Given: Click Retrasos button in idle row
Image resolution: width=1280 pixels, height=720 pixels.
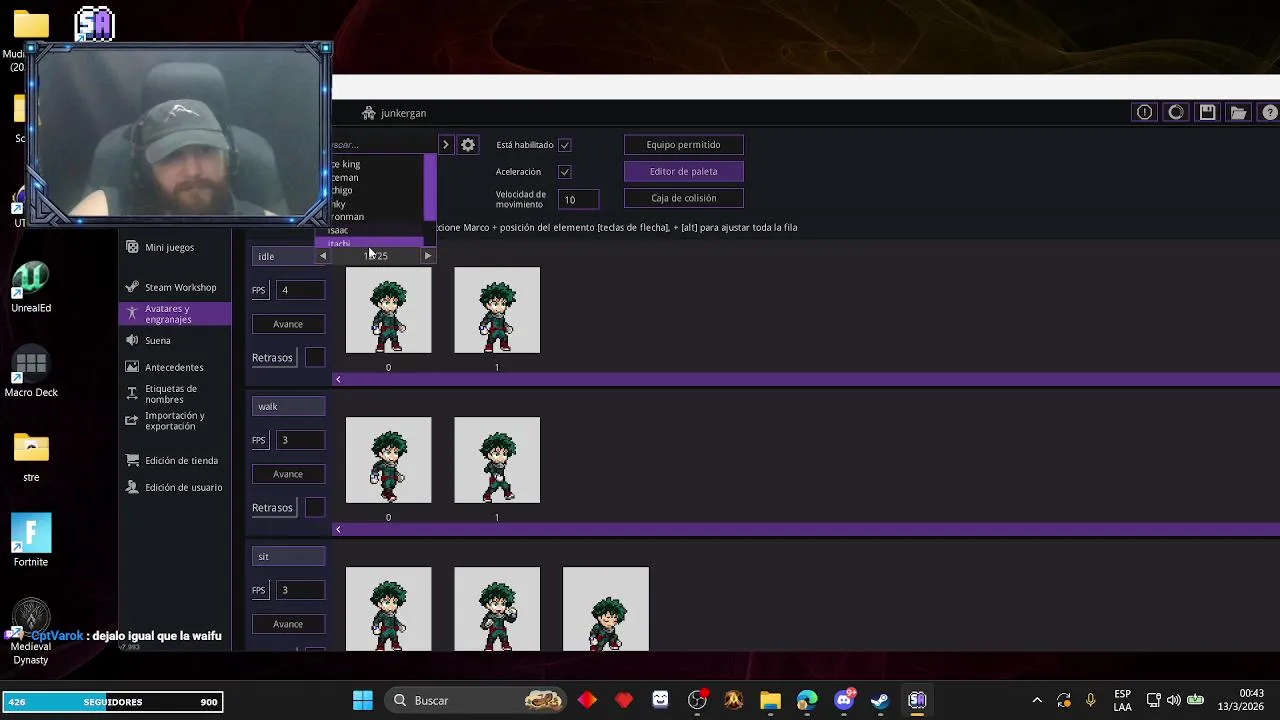Looking at the screenshot, I should click(272, 357).
